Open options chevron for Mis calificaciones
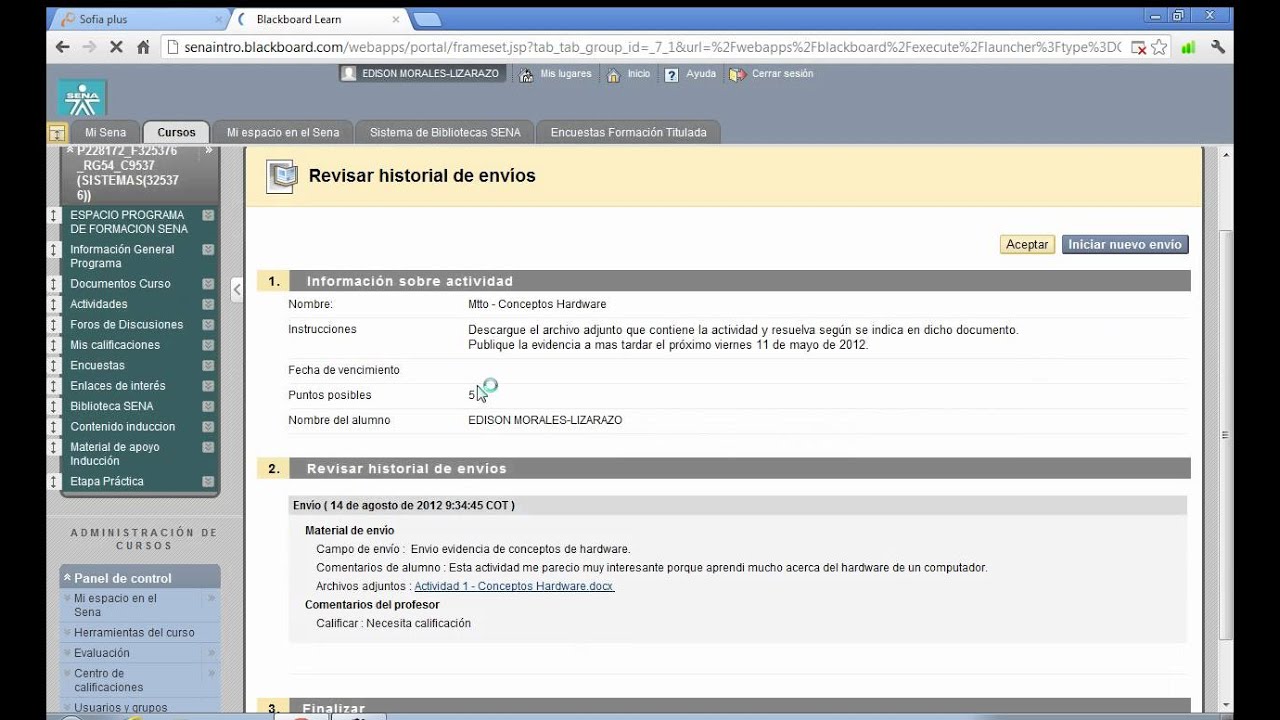 click(208, 345)
